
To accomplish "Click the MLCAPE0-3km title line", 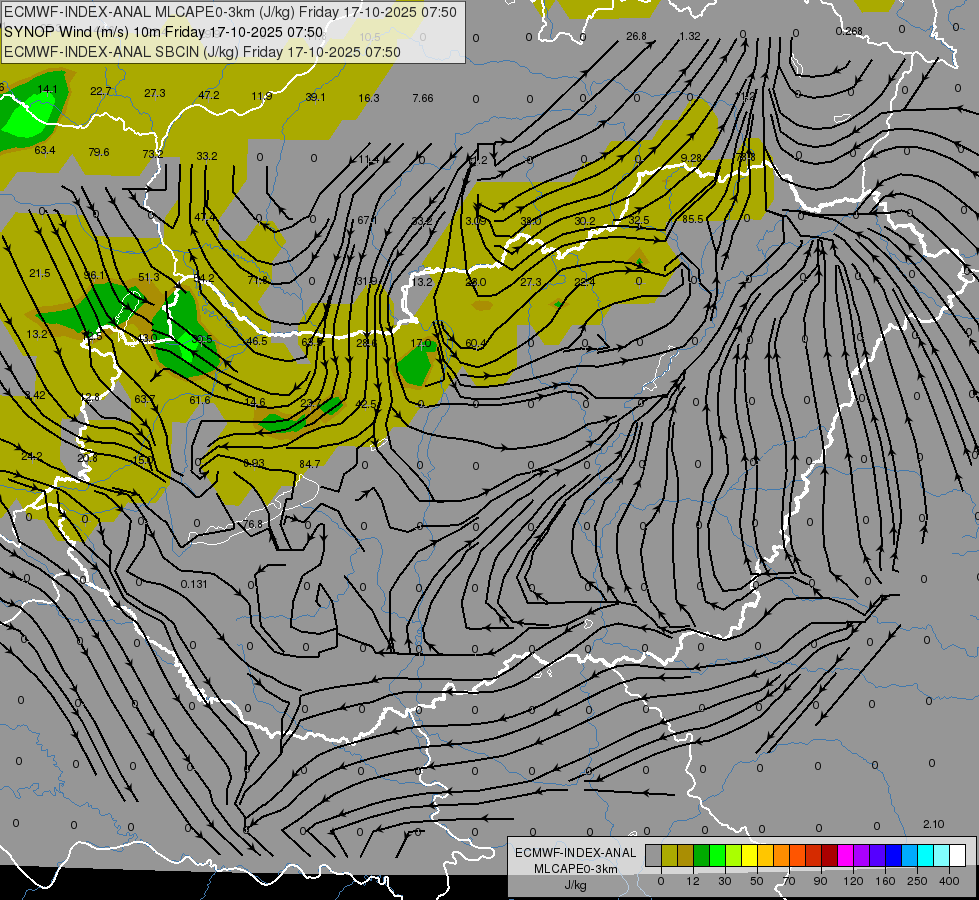I will click(230, 12).
